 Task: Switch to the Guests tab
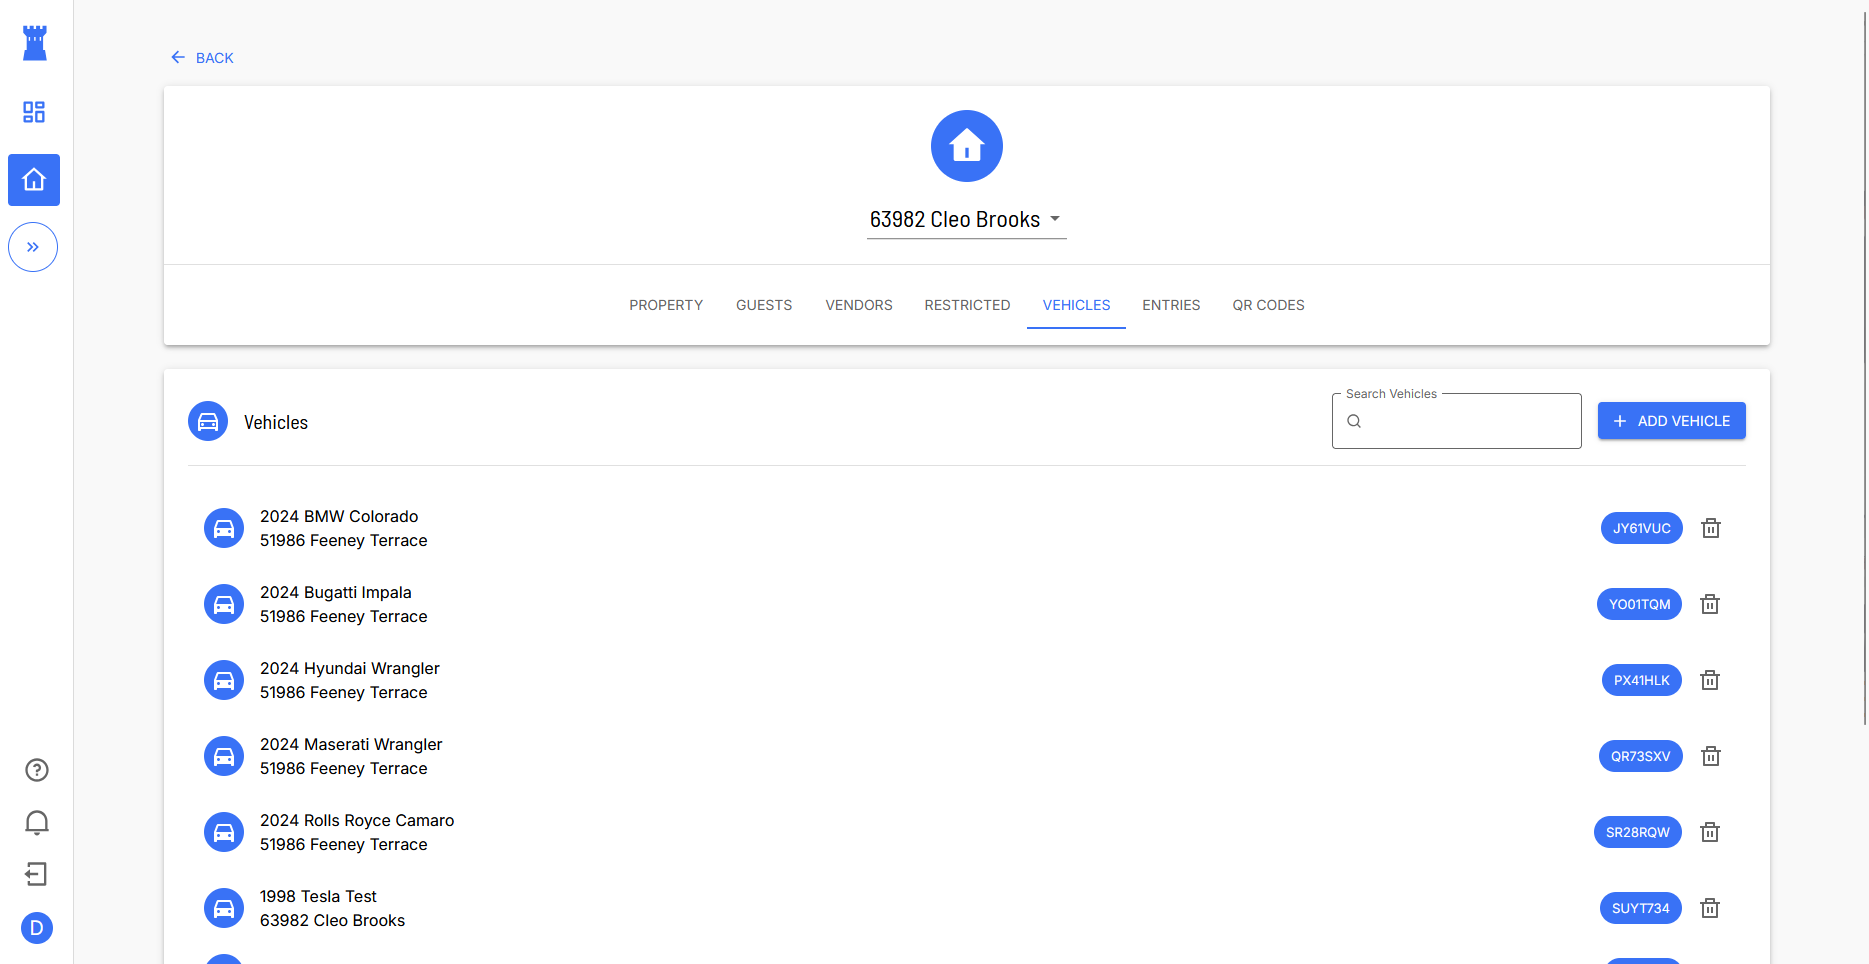tap(764, 305)
